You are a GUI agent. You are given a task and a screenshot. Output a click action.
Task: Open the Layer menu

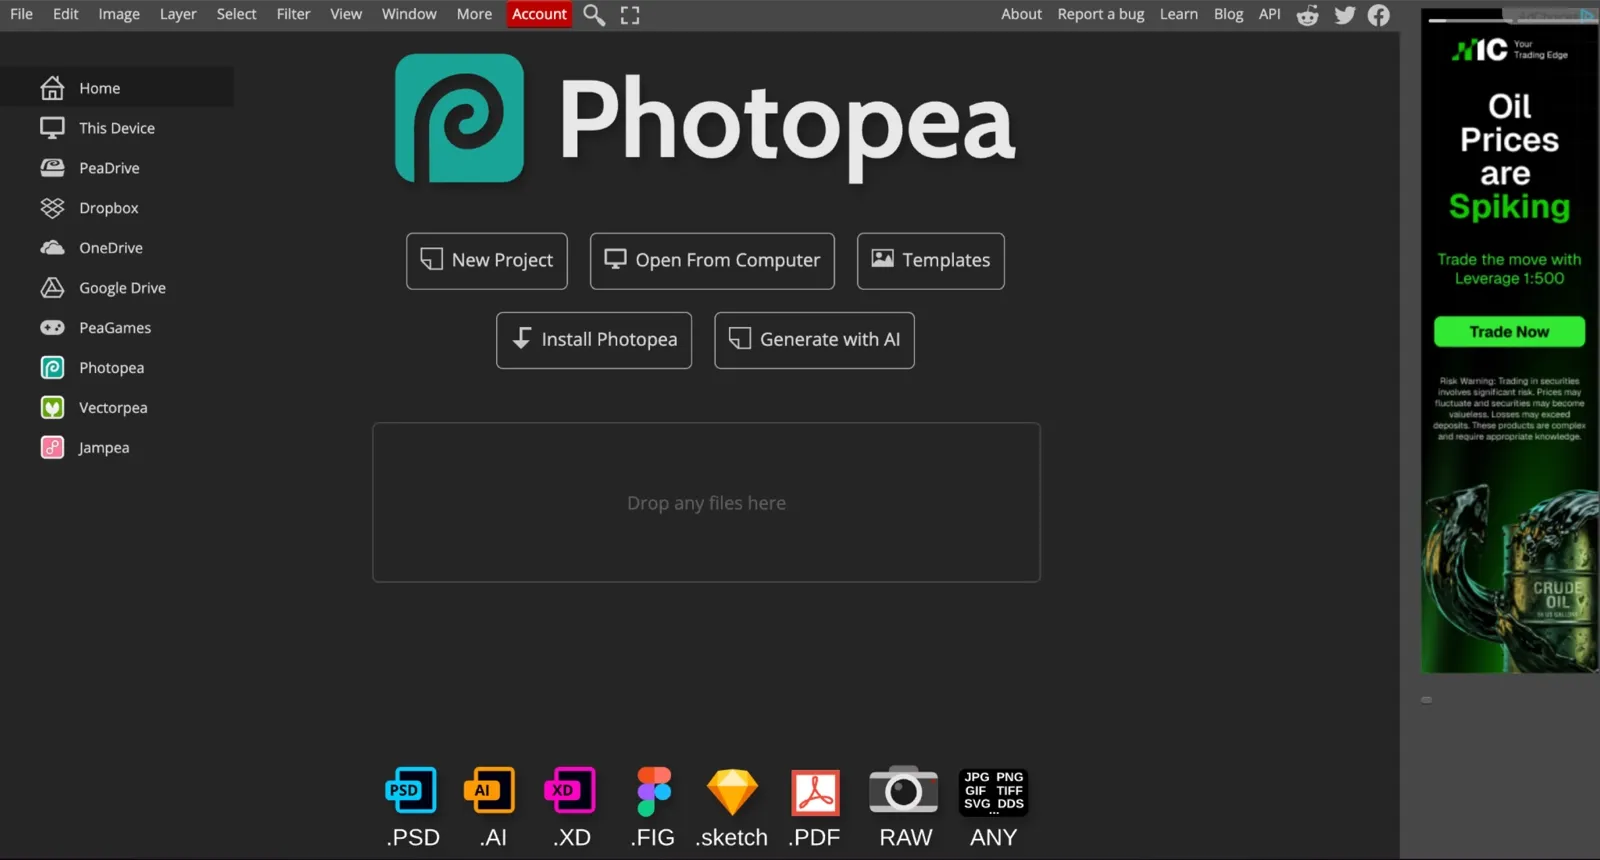coord(178,14)
